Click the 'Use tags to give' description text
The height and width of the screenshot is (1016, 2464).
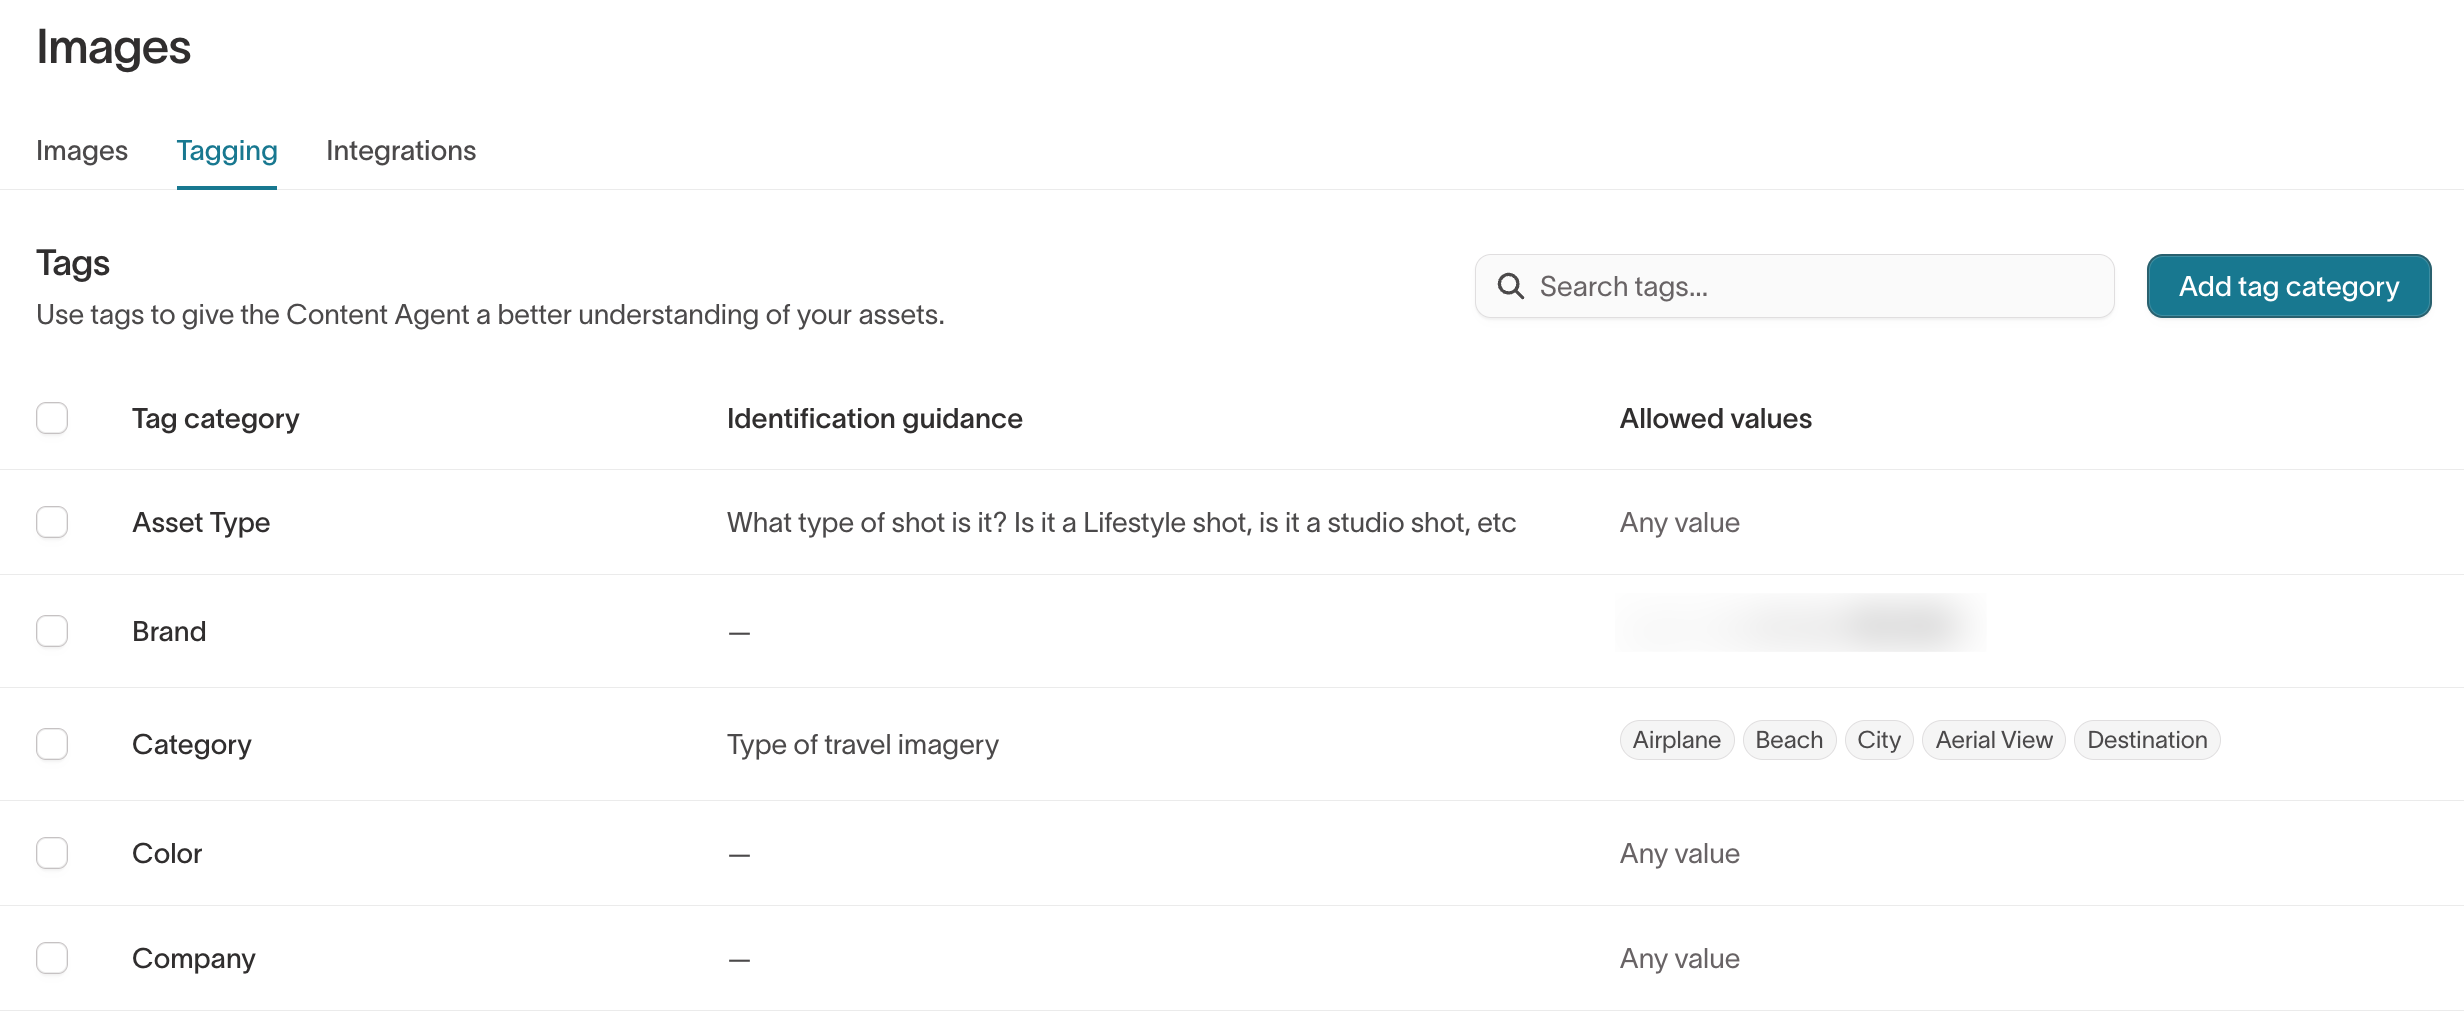(490, 314)
